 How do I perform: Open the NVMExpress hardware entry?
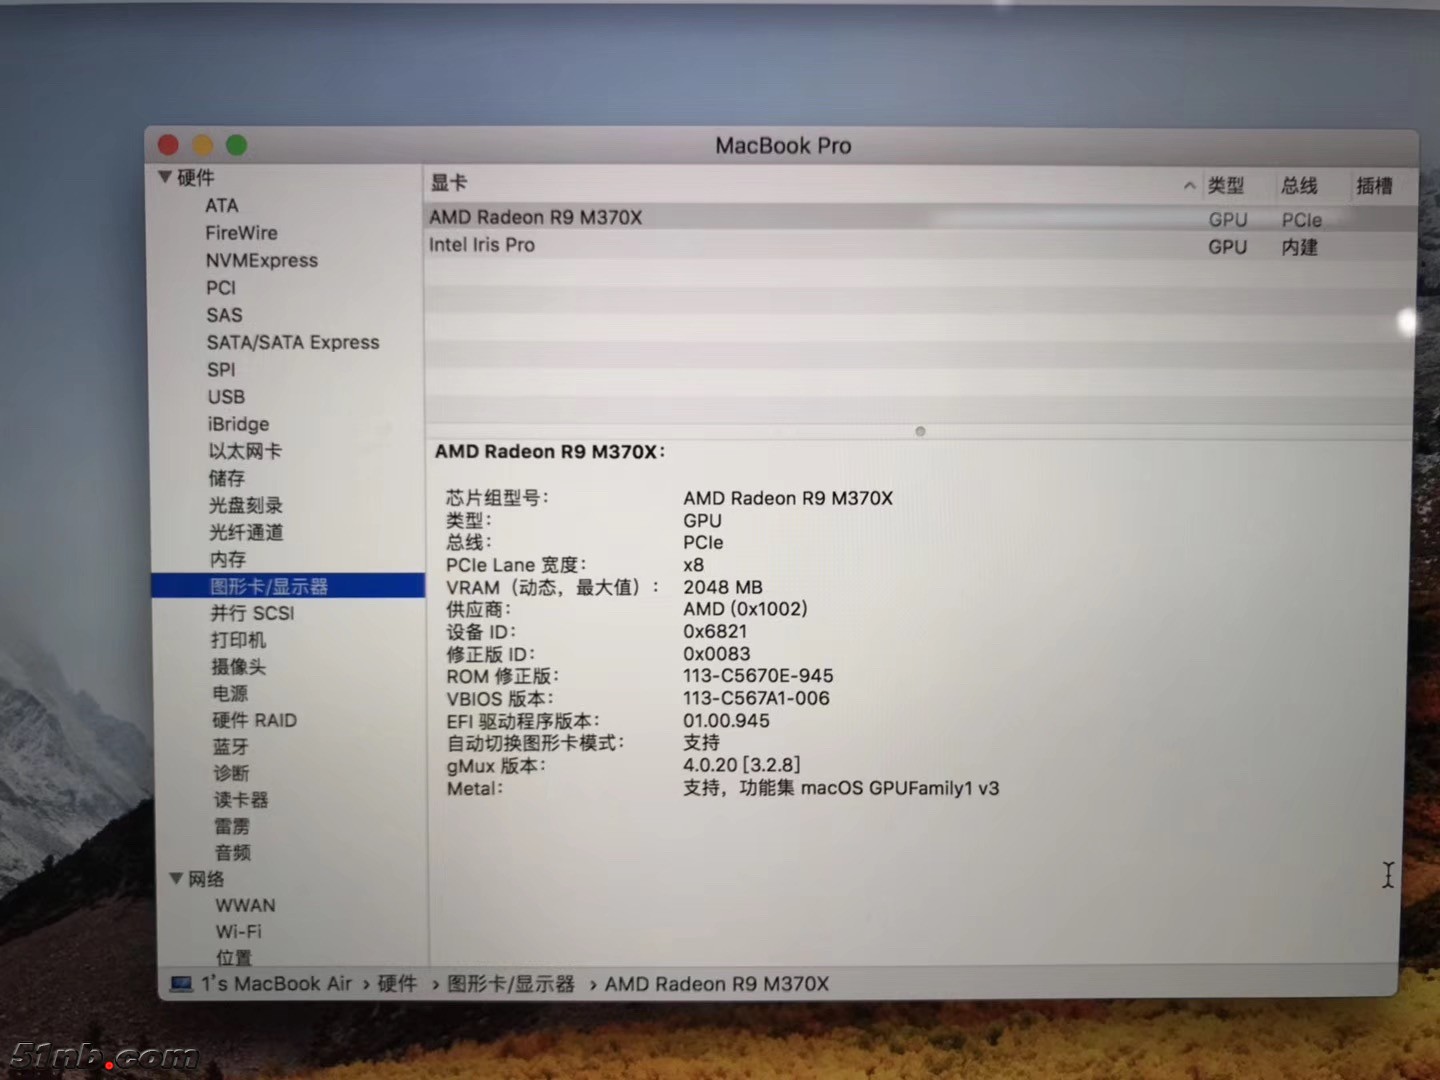pos(262,260)
